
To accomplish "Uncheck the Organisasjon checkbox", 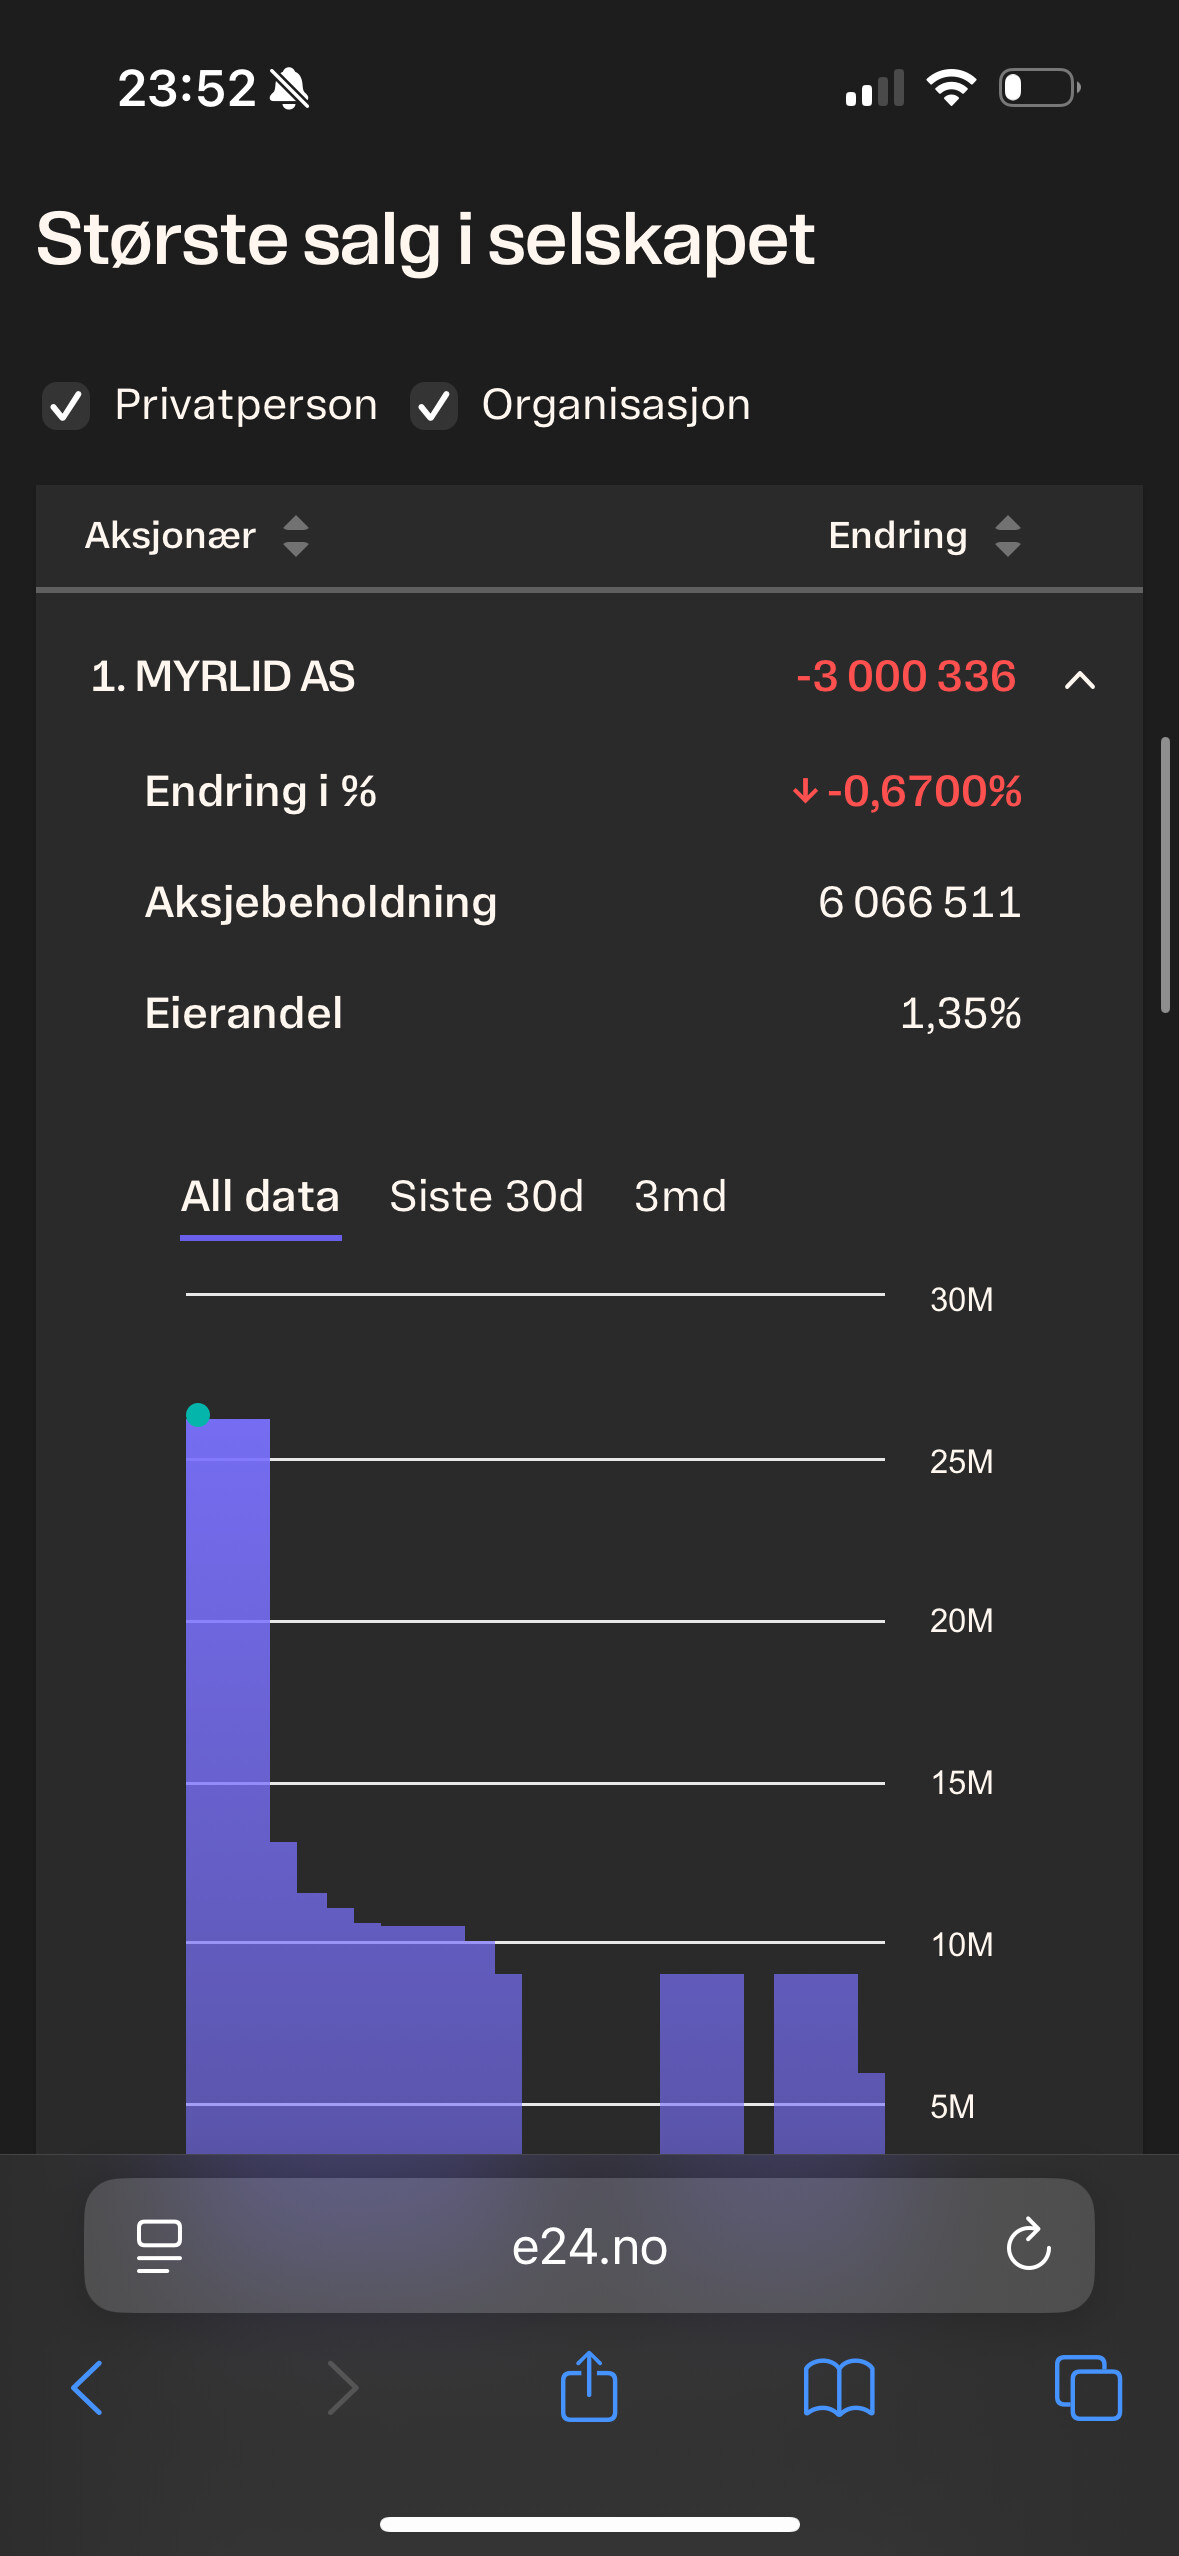I will tap(434, 406).
